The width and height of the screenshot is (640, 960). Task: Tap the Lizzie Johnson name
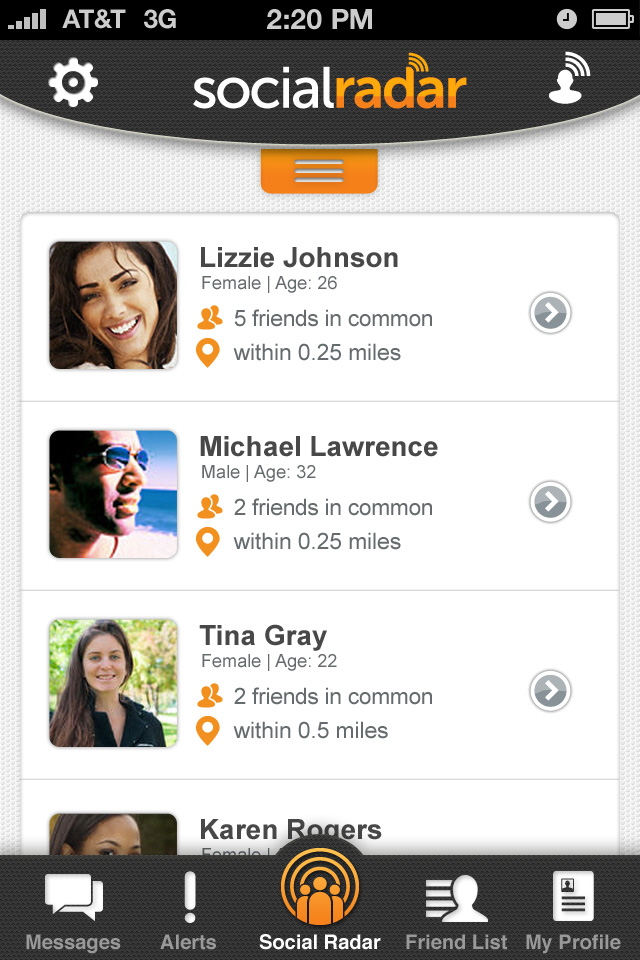pyautogui.click(x=299, y=258)
